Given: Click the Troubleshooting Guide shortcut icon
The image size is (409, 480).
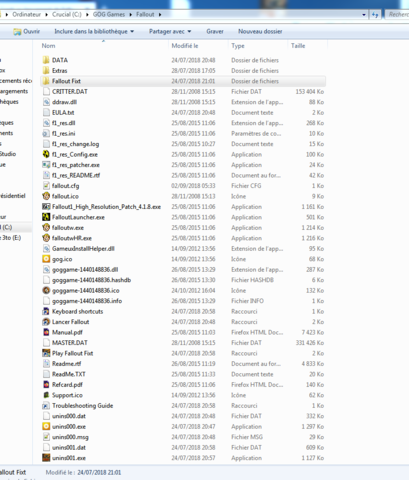Looking at the screenshot, I should pos(46,405).
